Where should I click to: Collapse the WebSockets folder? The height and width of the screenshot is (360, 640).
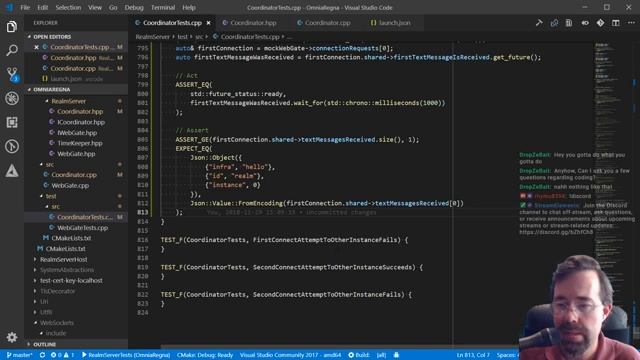coord(57,322)
